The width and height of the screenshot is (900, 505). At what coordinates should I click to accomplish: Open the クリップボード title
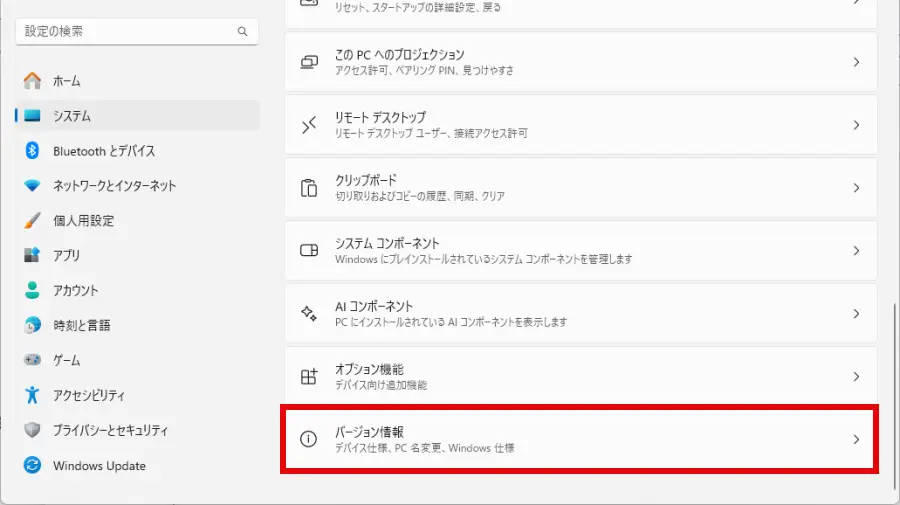pos(366,180)
